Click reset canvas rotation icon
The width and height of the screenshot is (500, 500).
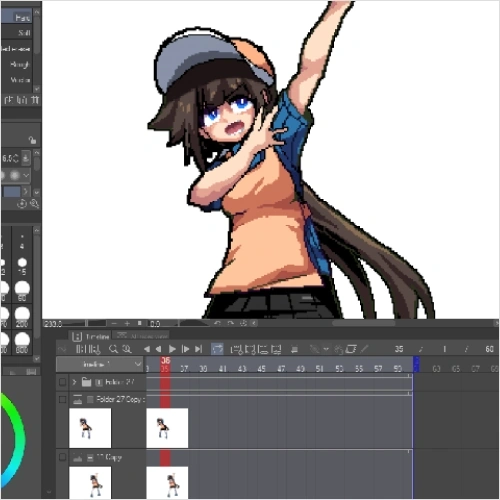pos(244,323)
